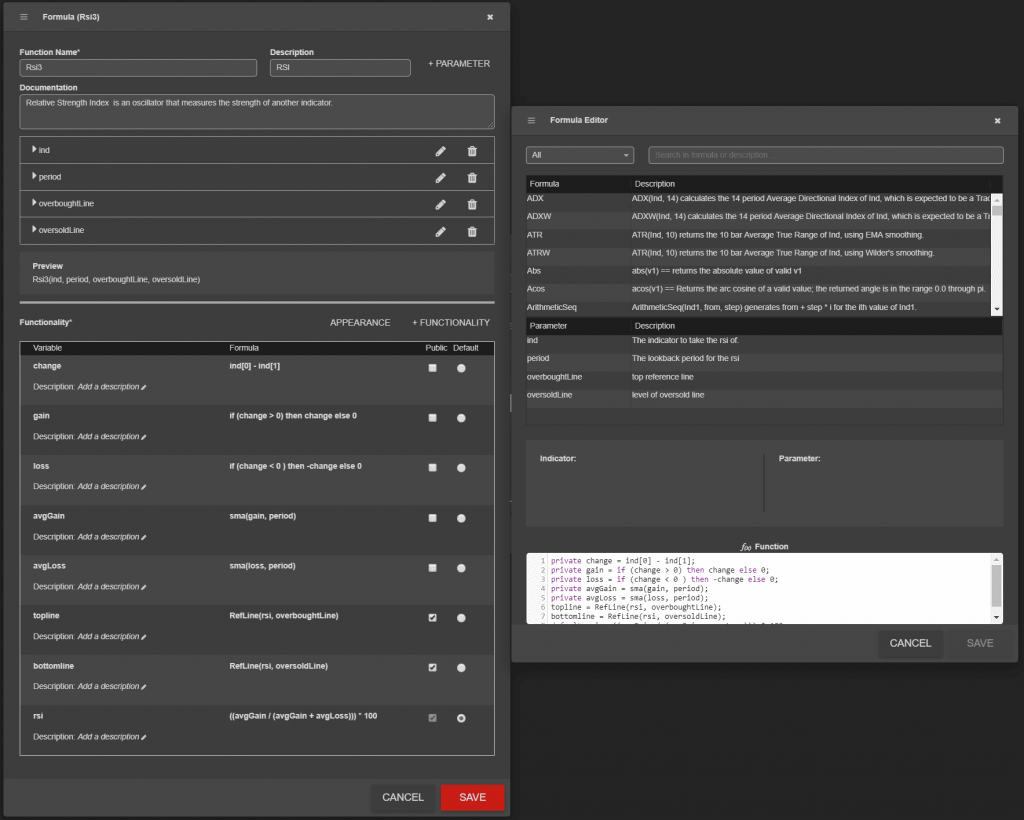This screenshot has height=820, width=1024.
Task: Expand the overboughtLine parameter row
Action: [x=34, y=203]
